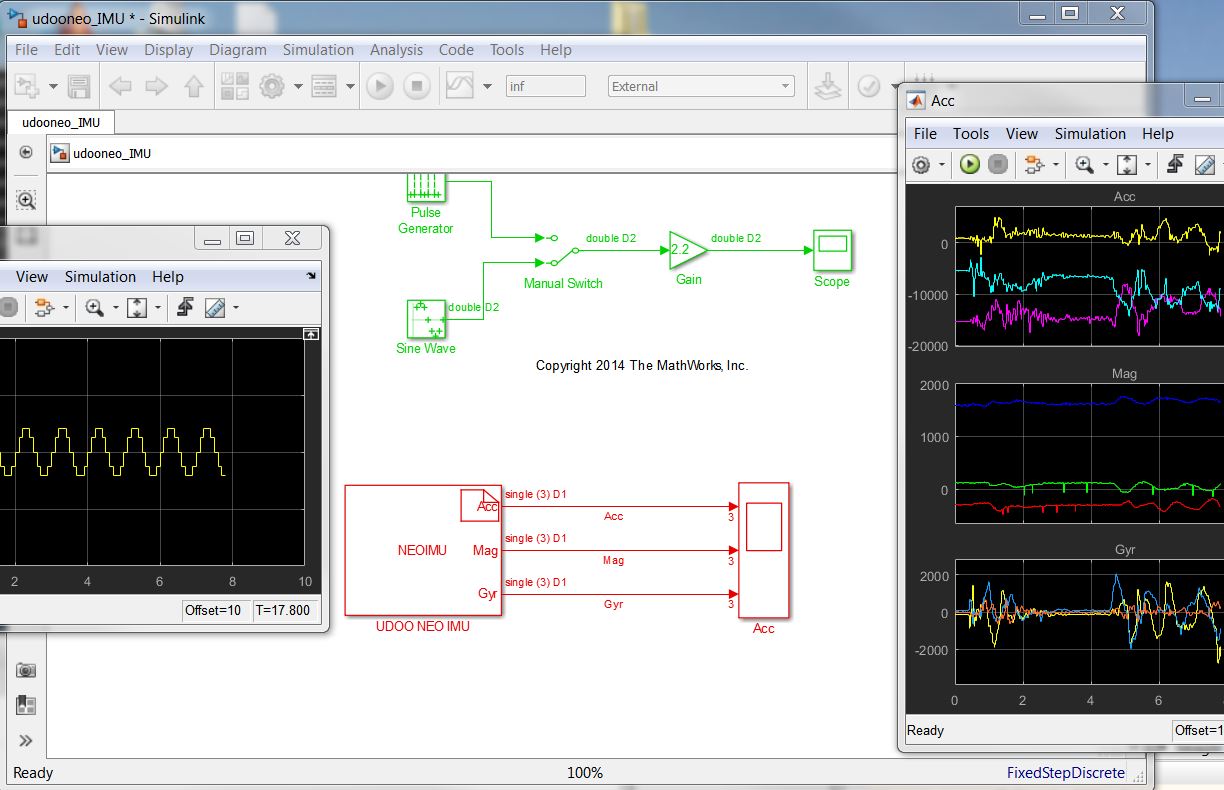1224x790 pixels.
Task: Open Acc scope Scale Axes dropdown arrow
Action: (1147, 166)
